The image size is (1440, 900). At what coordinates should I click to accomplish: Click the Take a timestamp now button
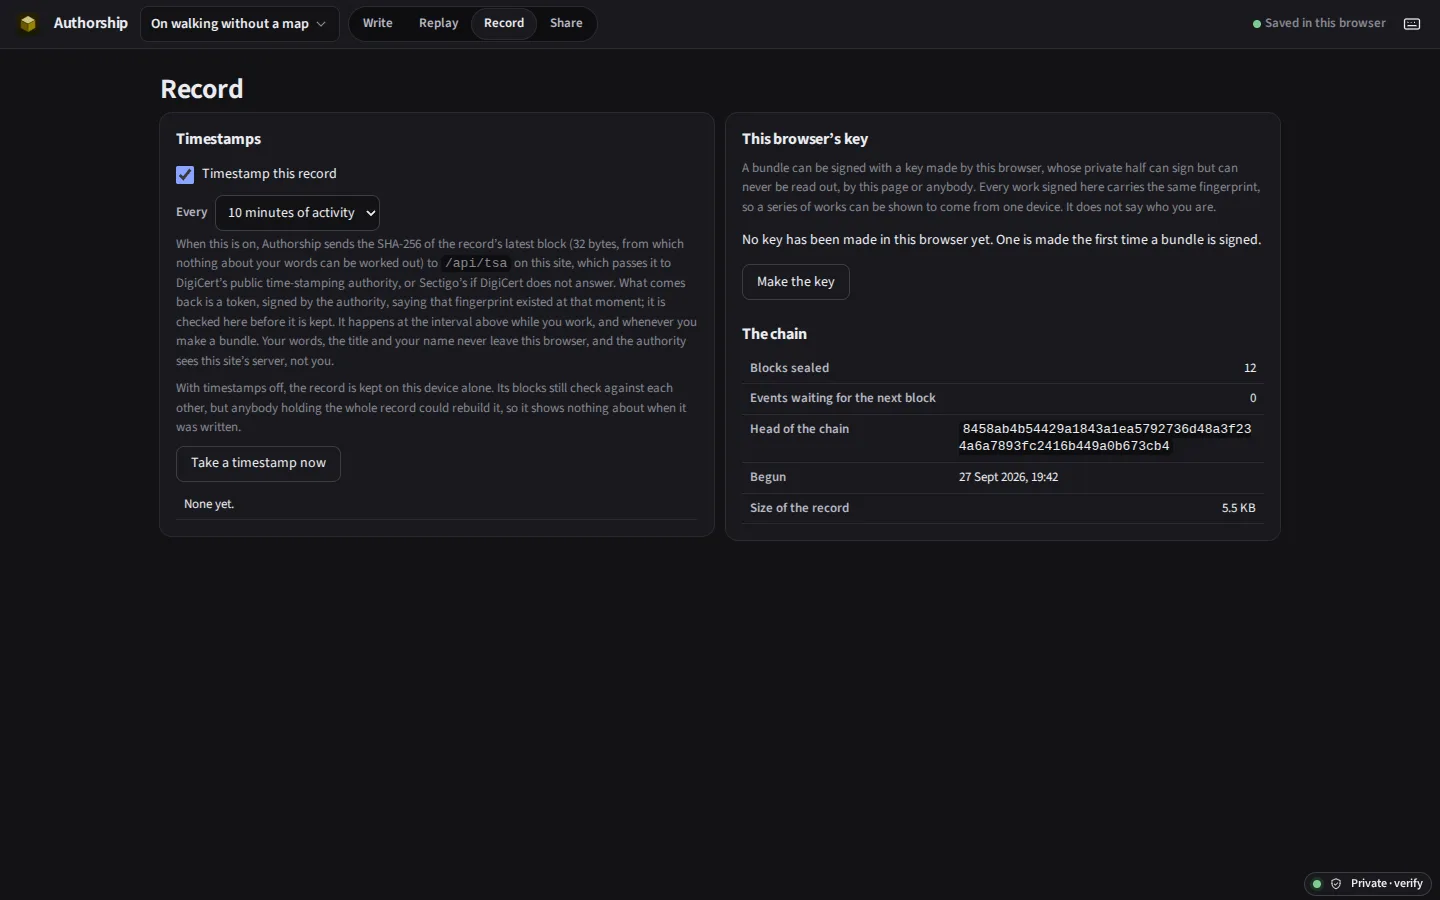click(258, 463)
